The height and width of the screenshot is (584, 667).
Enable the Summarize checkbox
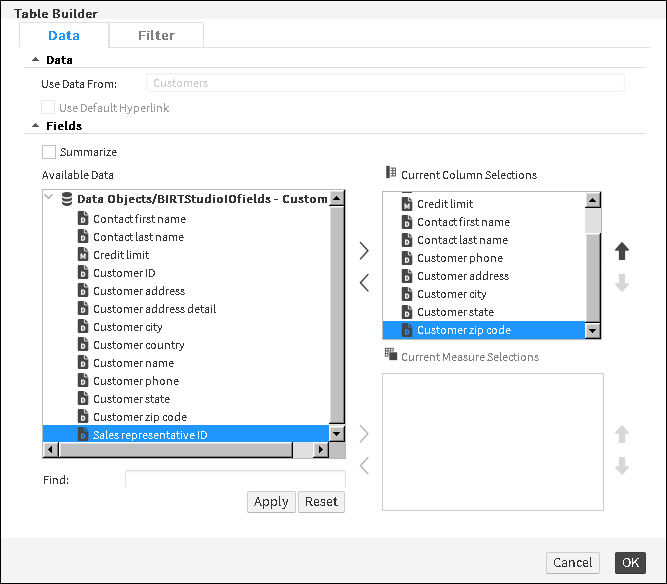pyautogui.click(x=49, y=152)
